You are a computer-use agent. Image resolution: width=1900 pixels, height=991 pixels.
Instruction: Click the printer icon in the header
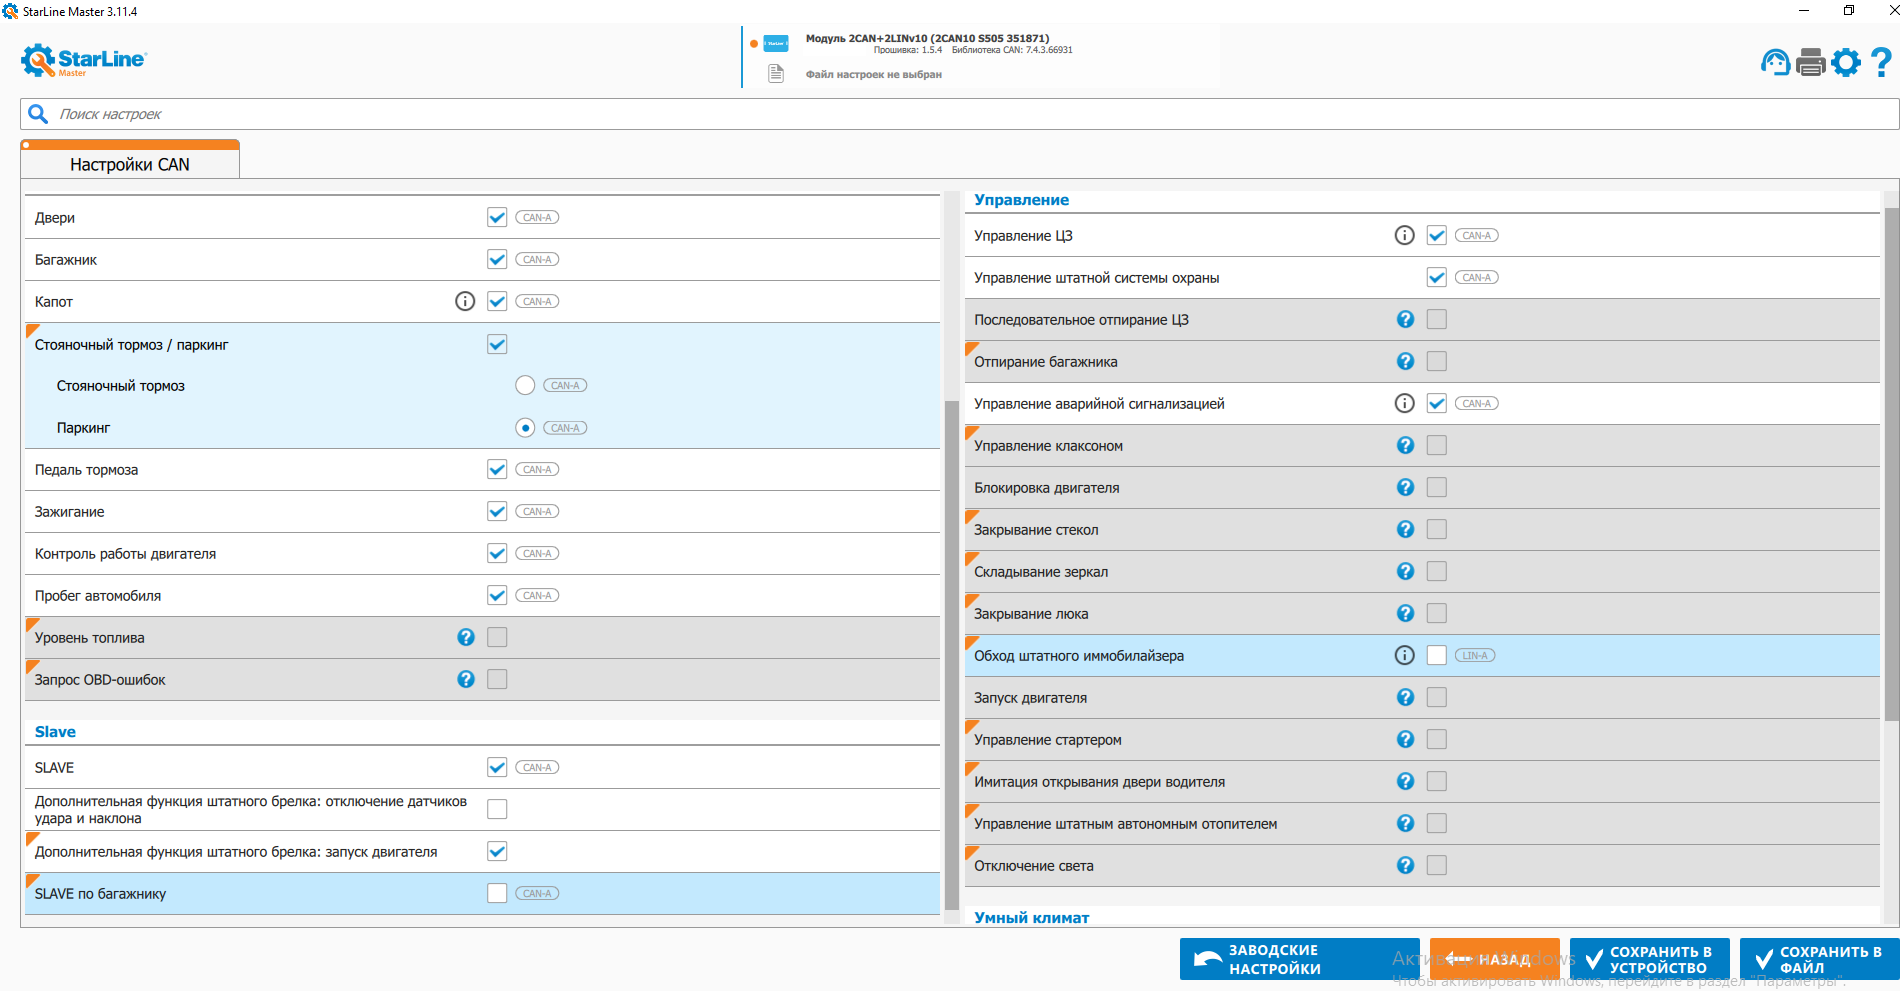(1811, 62)
